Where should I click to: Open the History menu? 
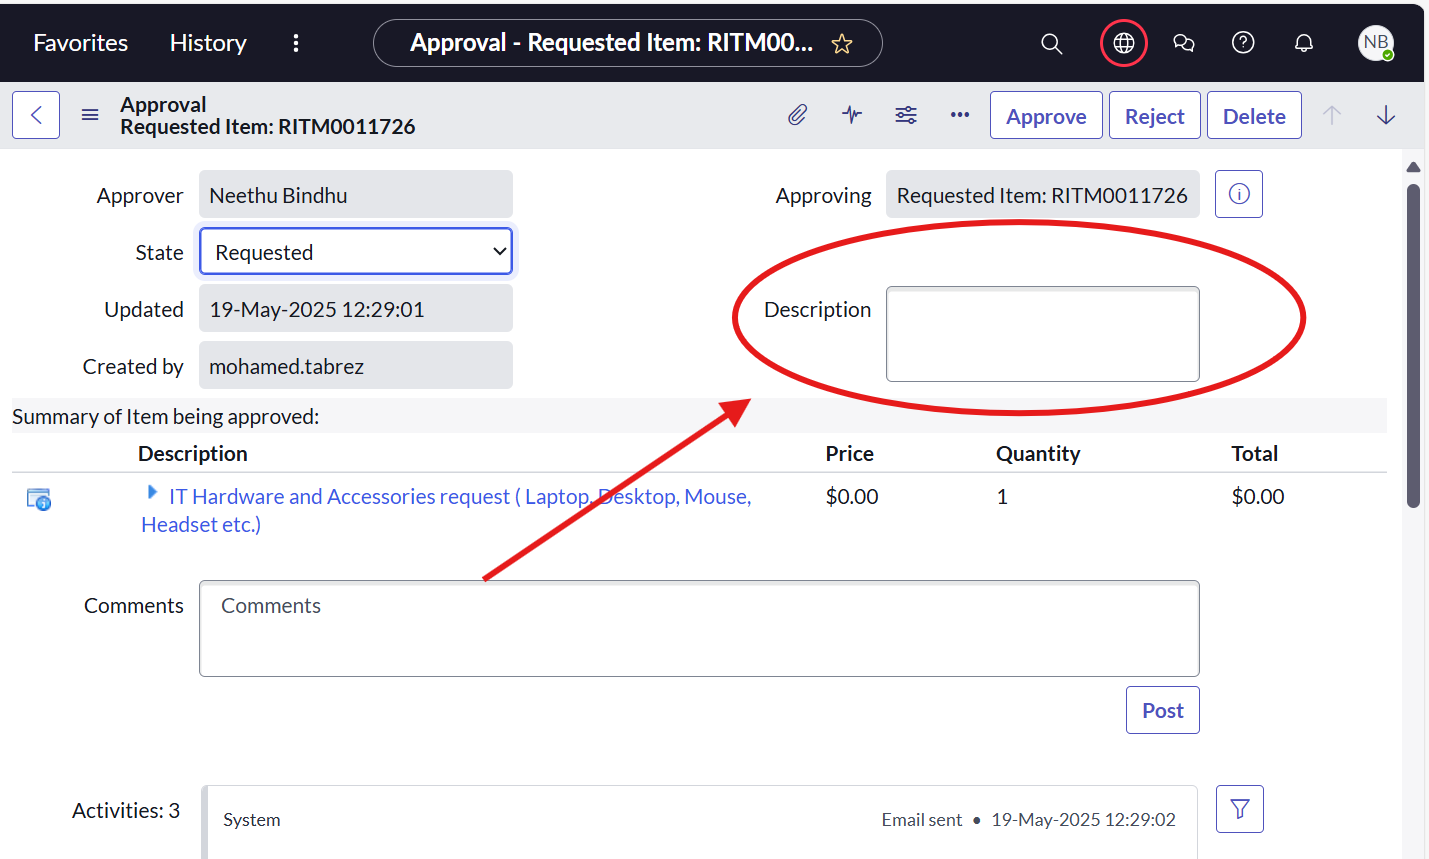pyautogui.click(x=207, y=42)
